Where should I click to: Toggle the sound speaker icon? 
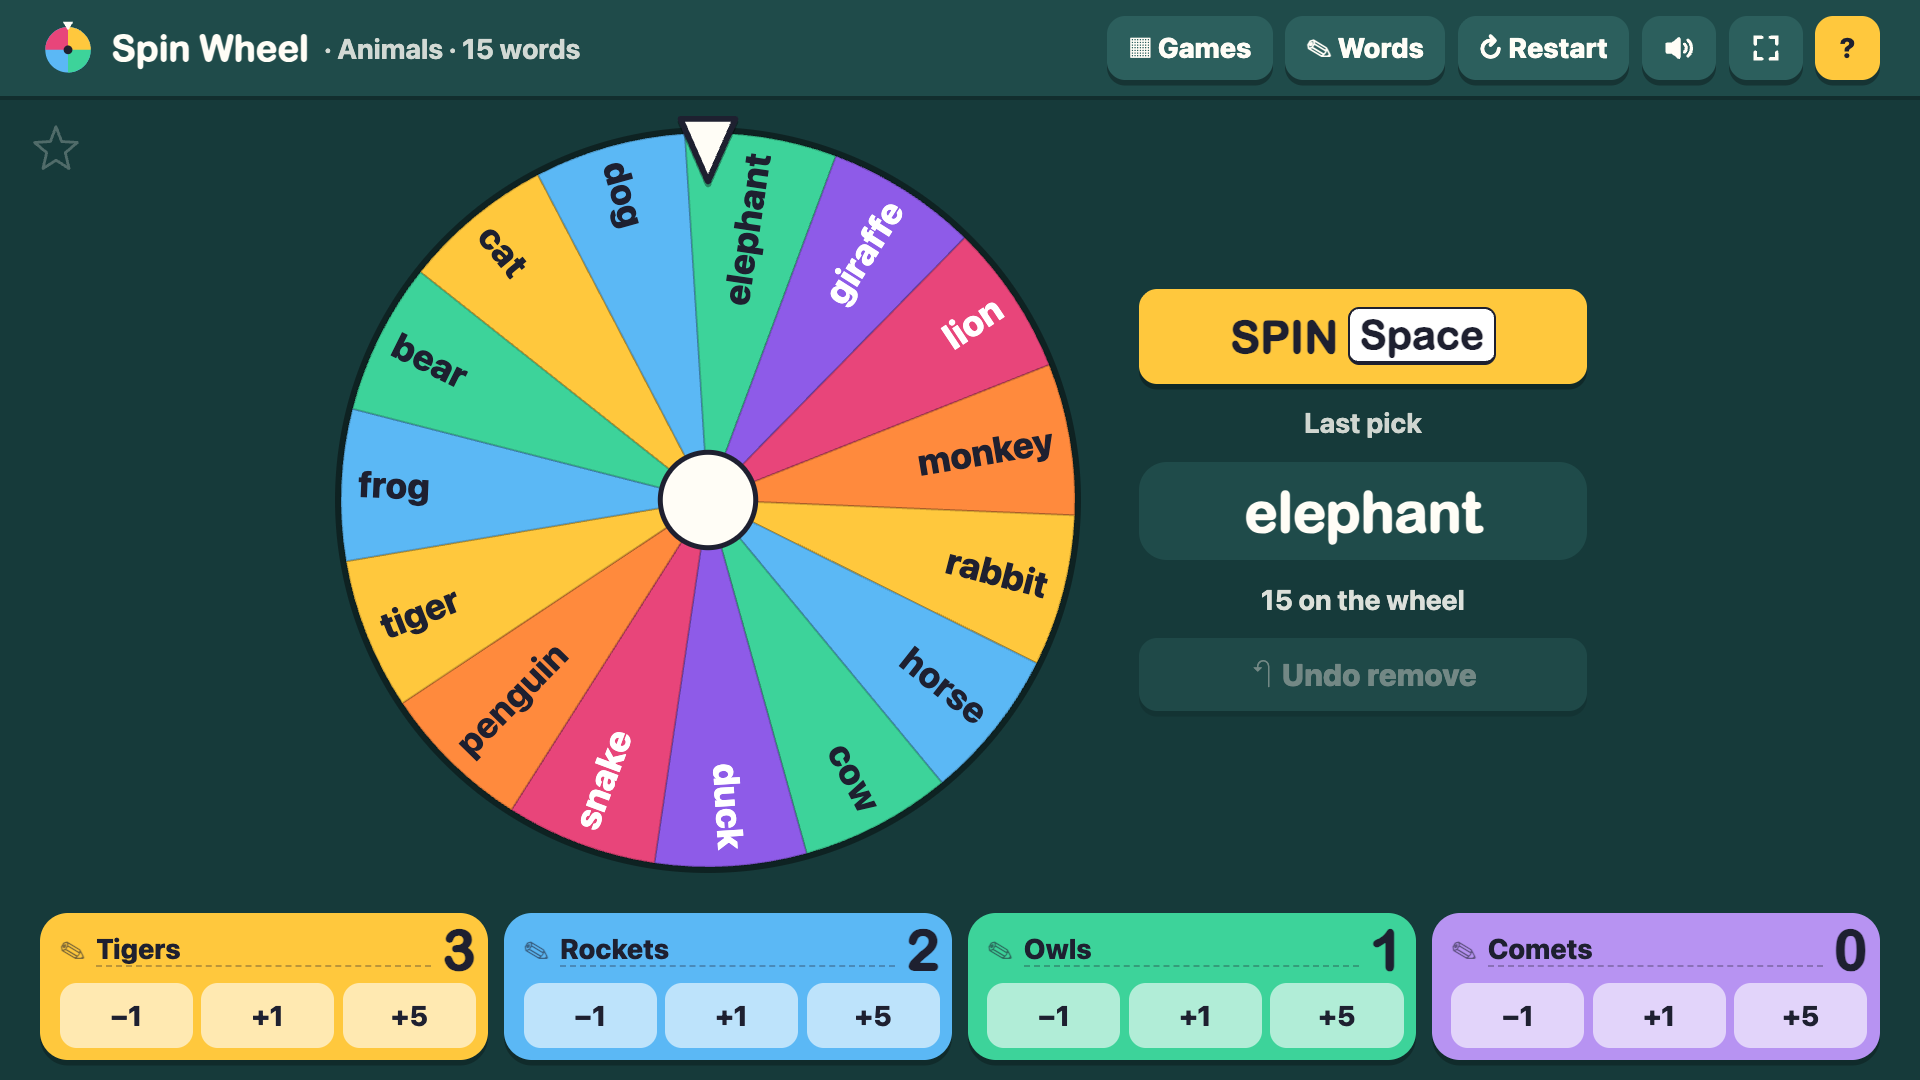[x=1679, y=48]
